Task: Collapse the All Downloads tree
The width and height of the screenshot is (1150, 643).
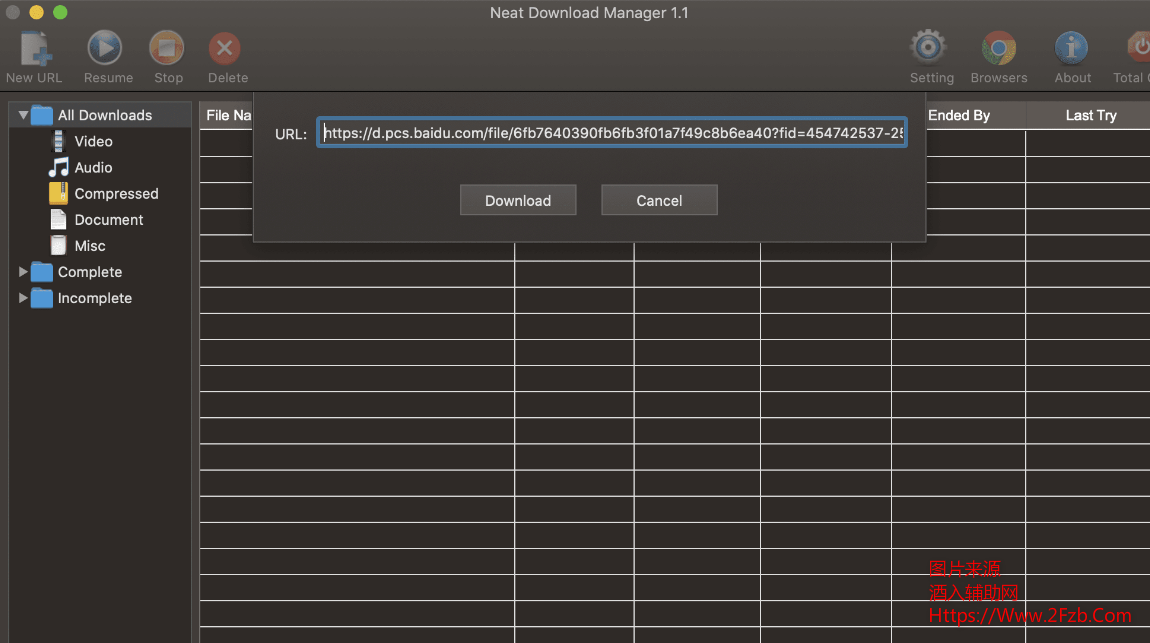Action: tap(23, 115)
